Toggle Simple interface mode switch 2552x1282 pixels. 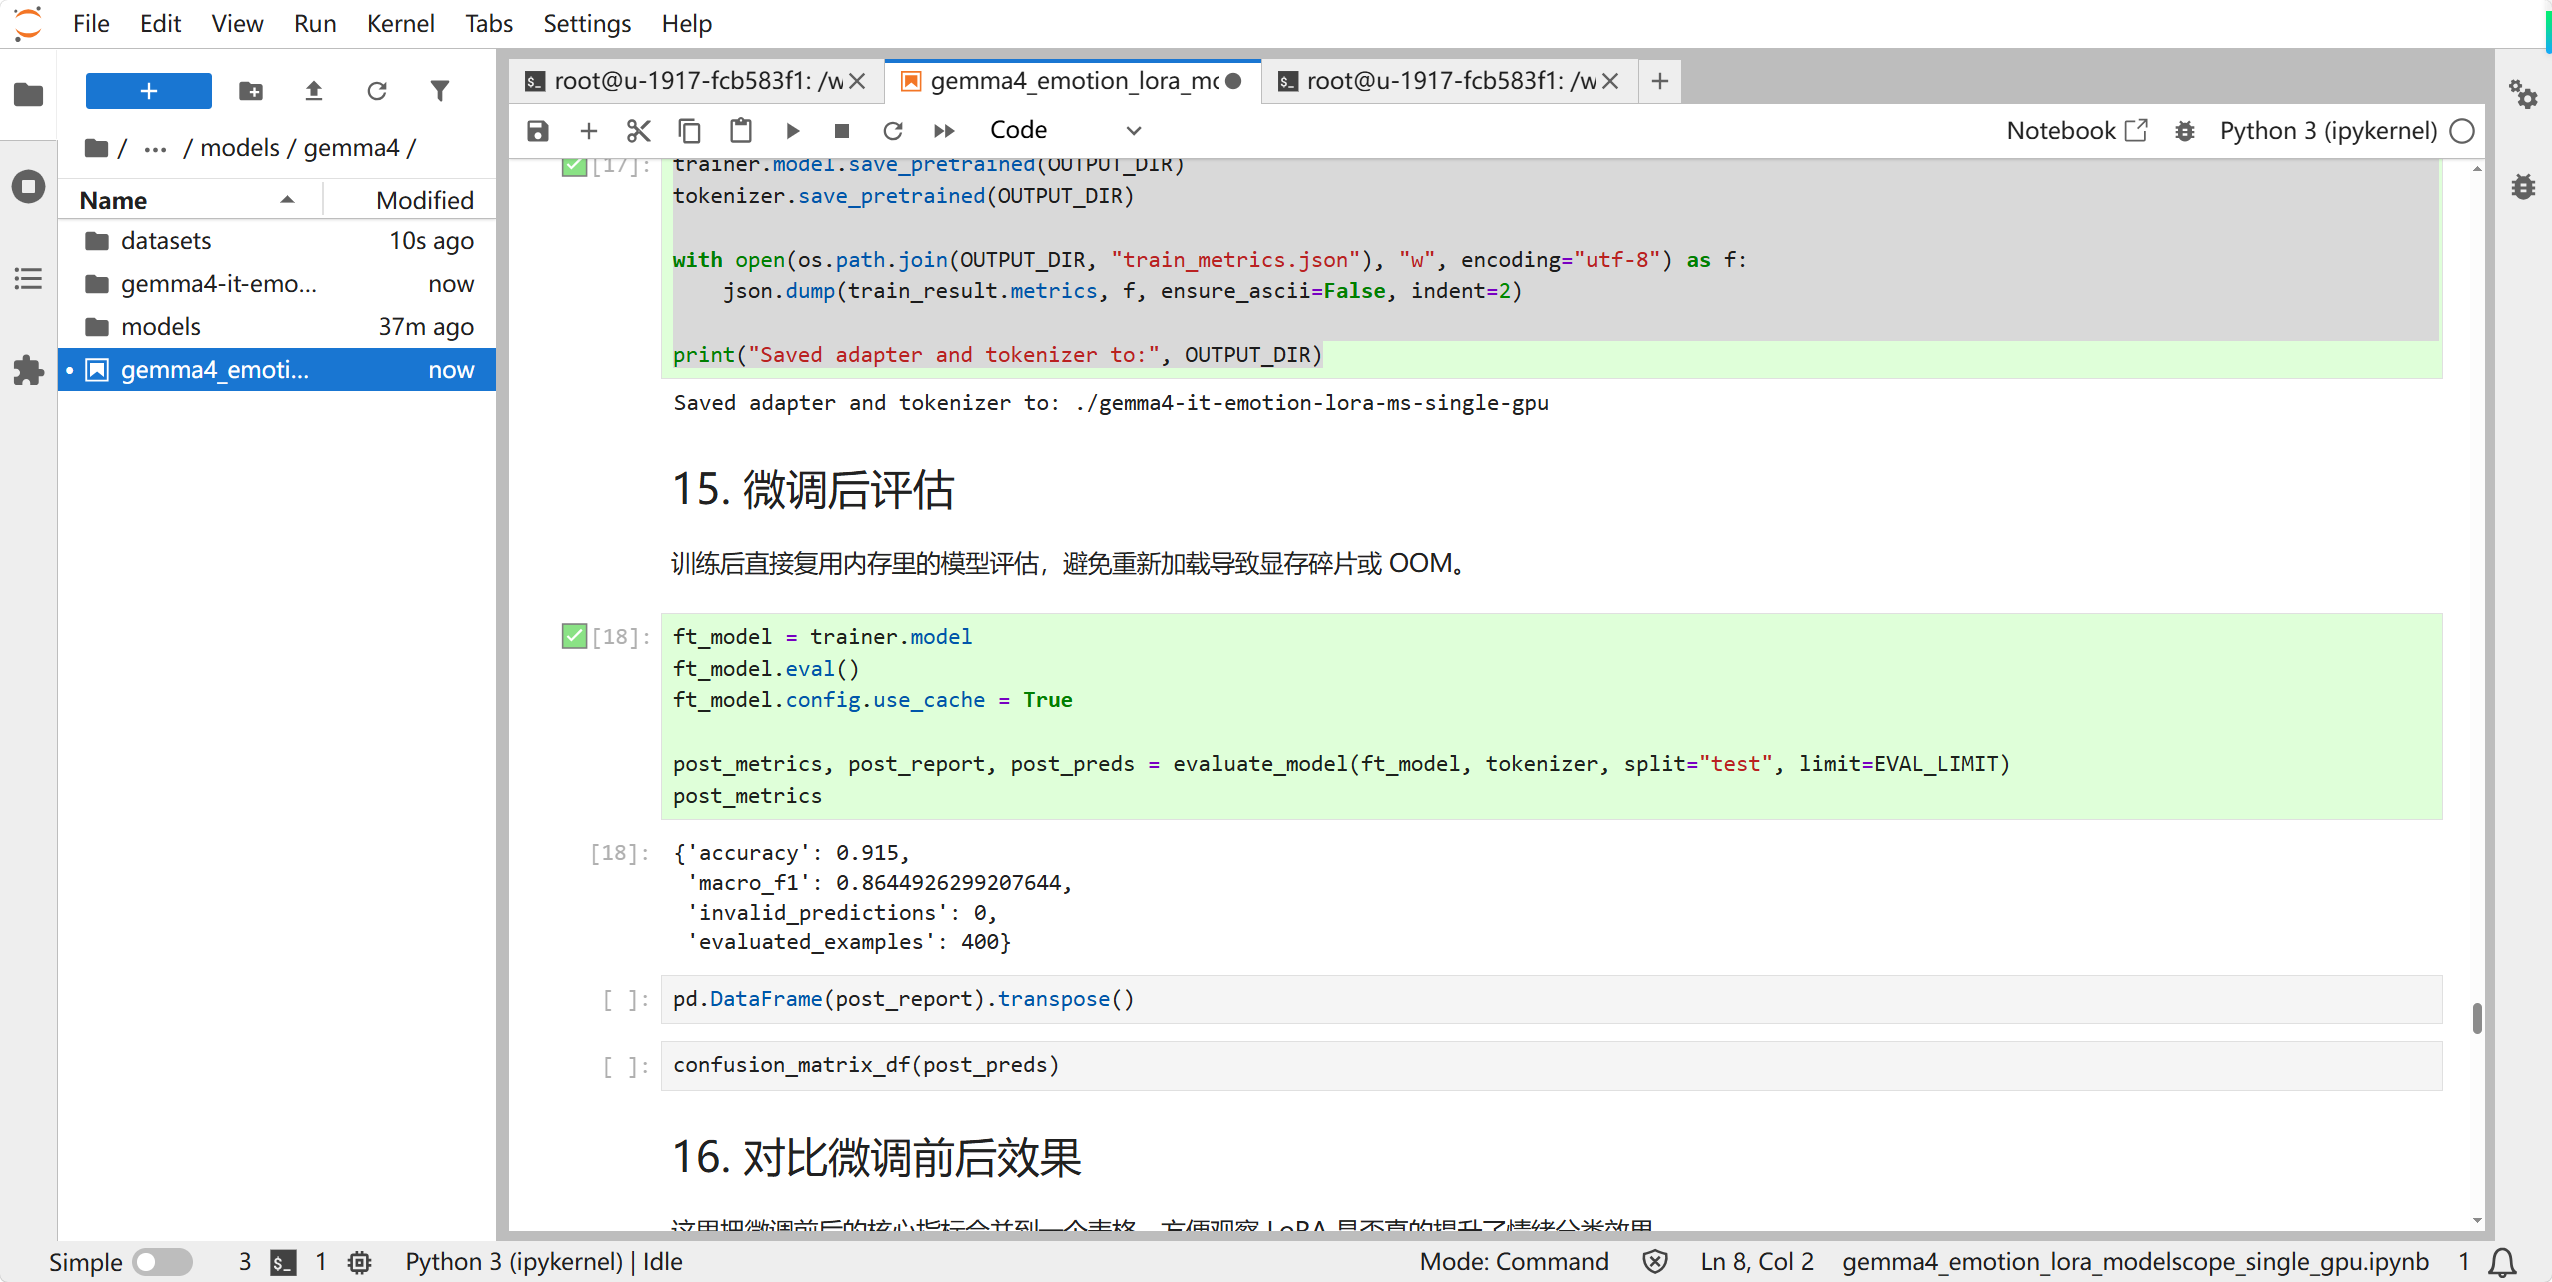pyautogui.click(x=163, y=1261)
